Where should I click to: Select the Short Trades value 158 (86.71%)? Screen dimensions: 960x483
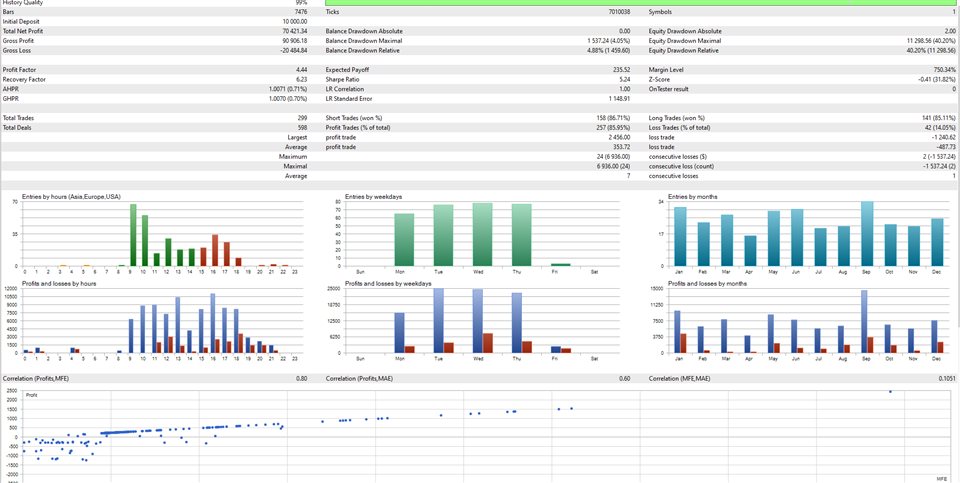coord(614,118)
